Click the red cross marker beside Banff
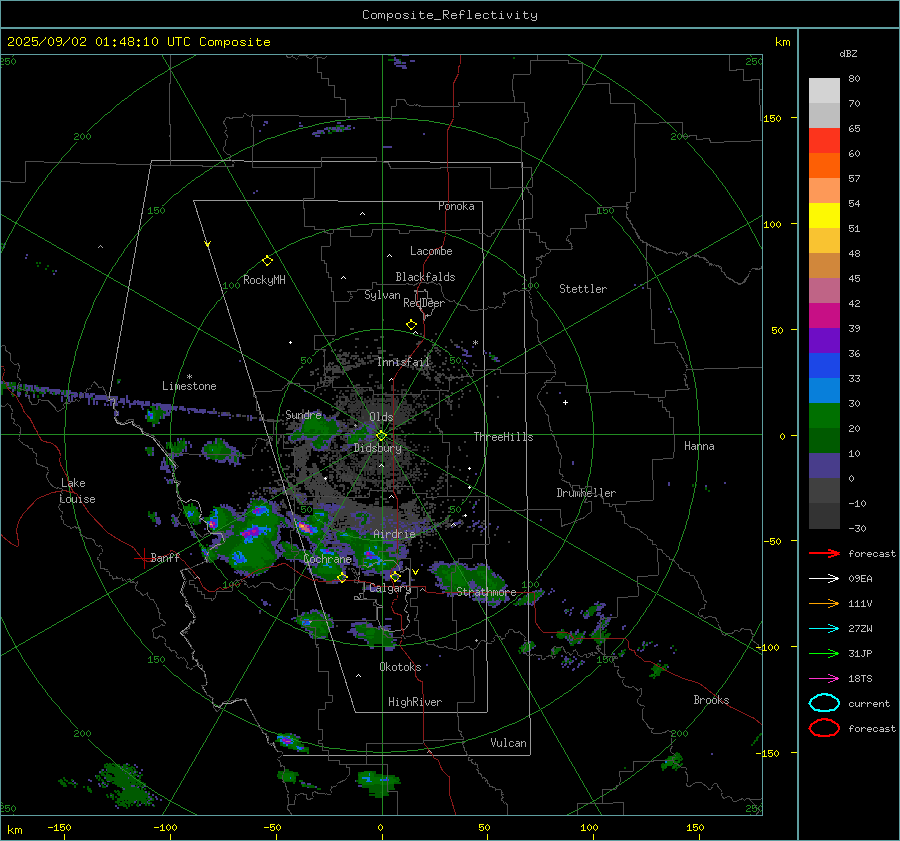This screenshot has width=900, height=841. 143,557
